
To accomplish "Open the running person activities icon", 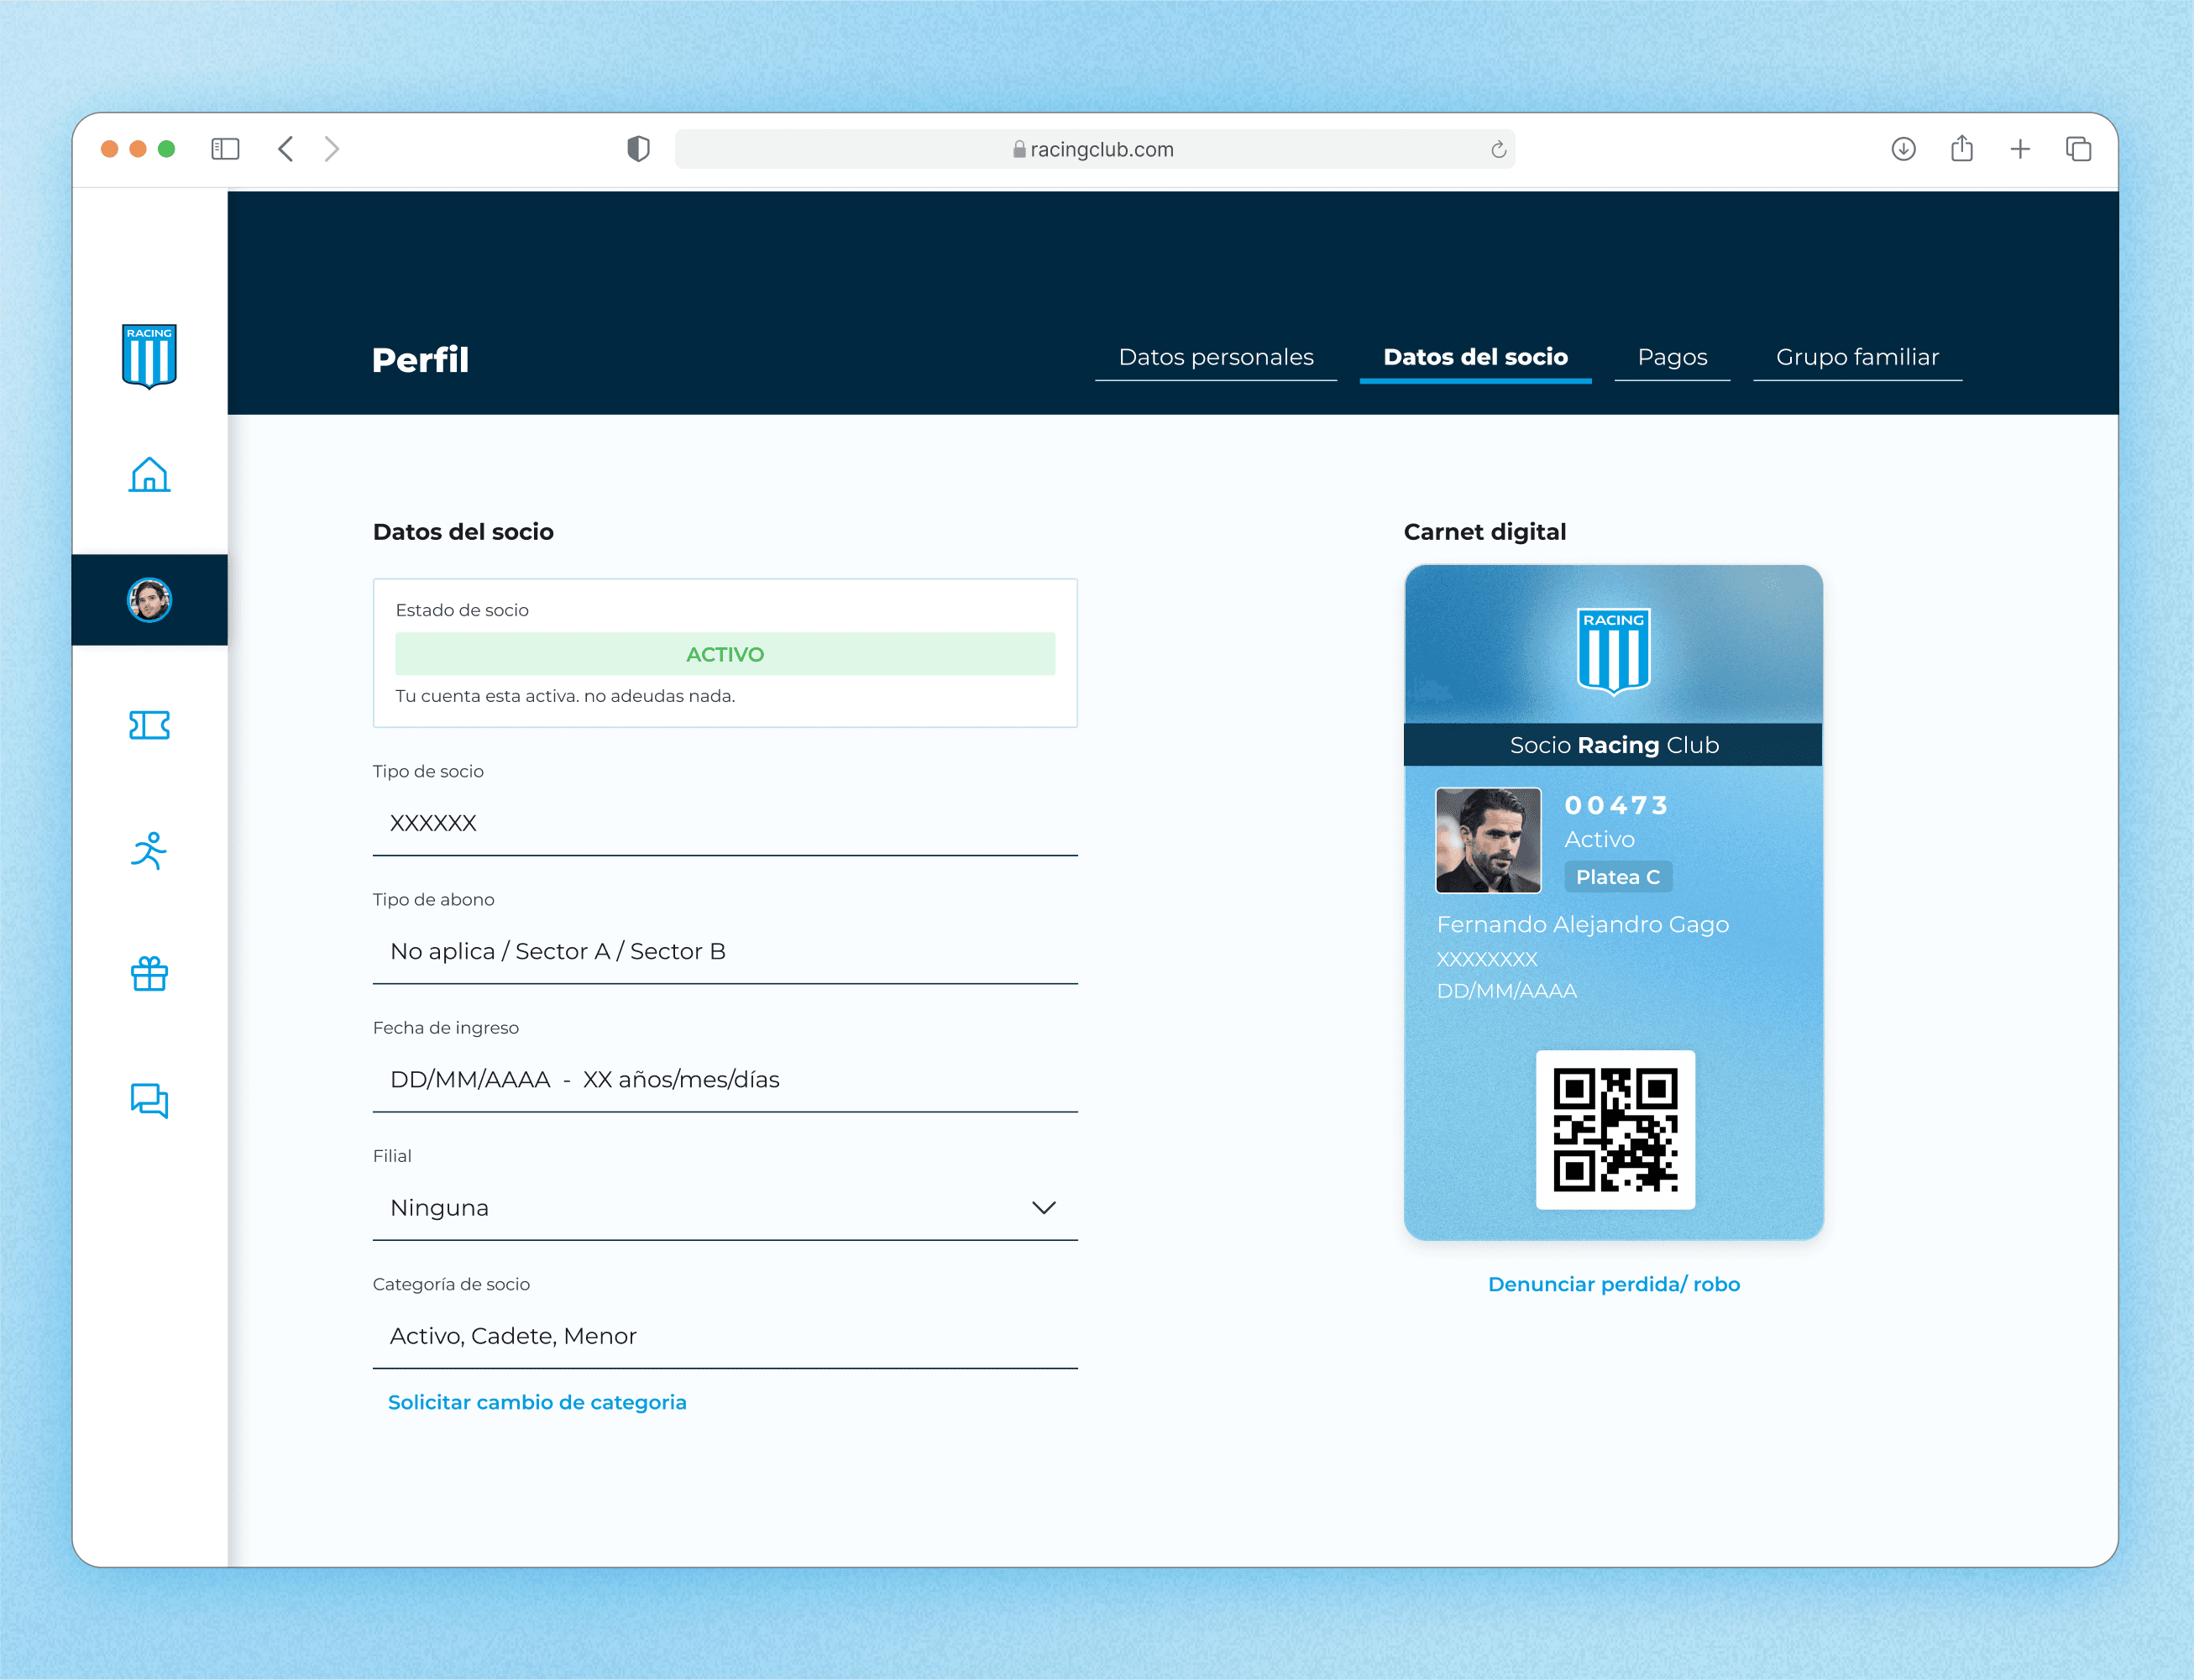I will [x=149, y=850].
